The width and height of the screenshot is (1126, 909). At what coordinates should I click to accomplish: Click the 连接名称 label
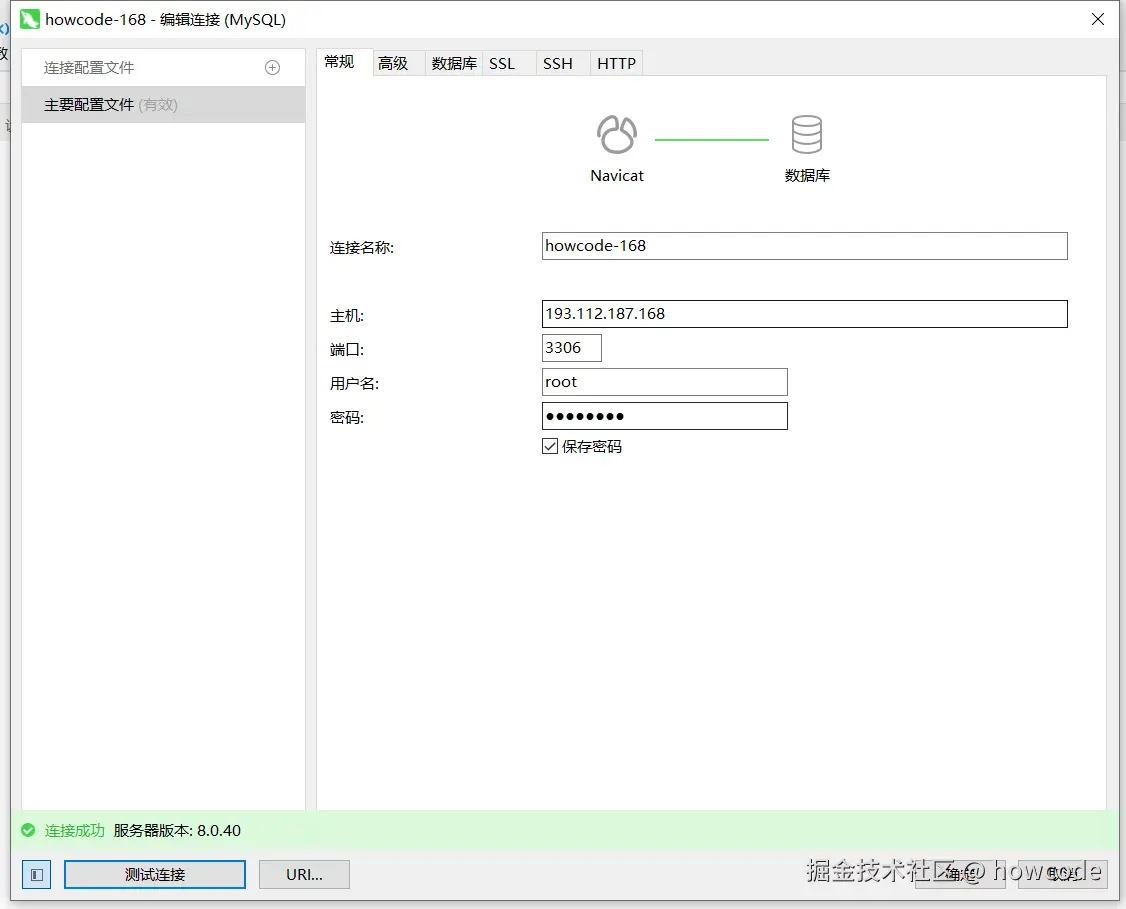click(x=362, y=248)
